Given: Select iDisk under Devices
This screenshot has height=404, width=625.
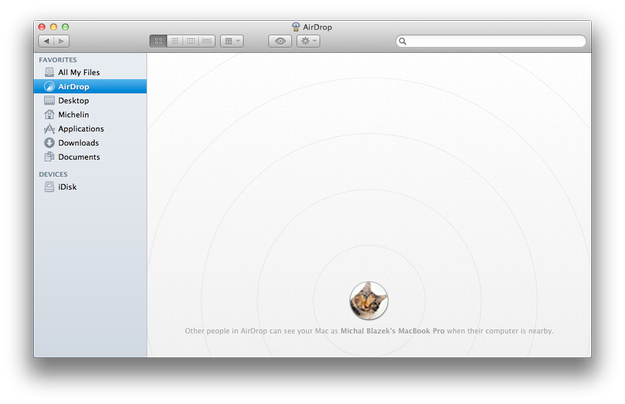Looking at the screenshot, I should (90, 187).
